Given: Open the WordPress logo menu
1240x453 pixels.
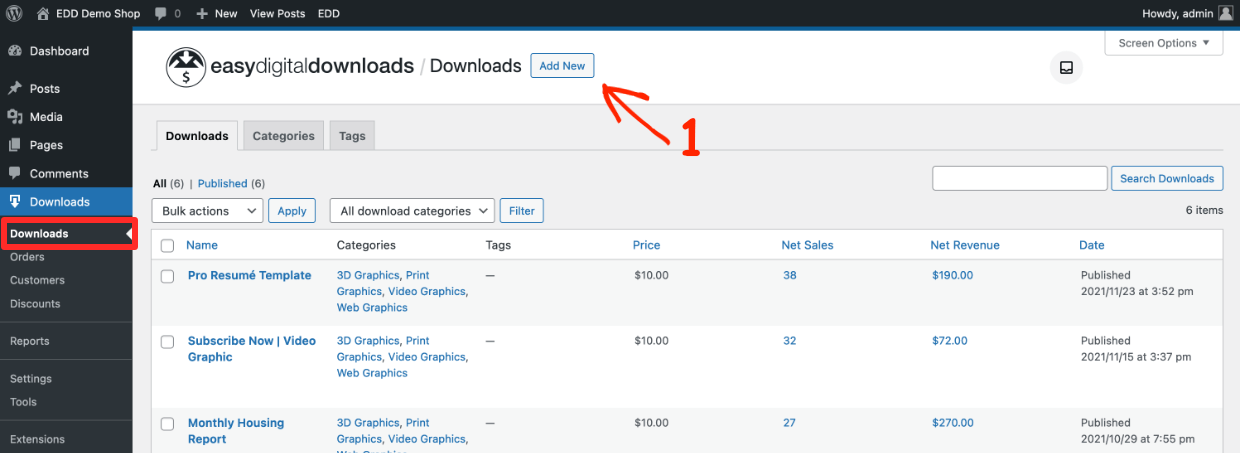Looking at the screenshot, I should coord(15,14).
